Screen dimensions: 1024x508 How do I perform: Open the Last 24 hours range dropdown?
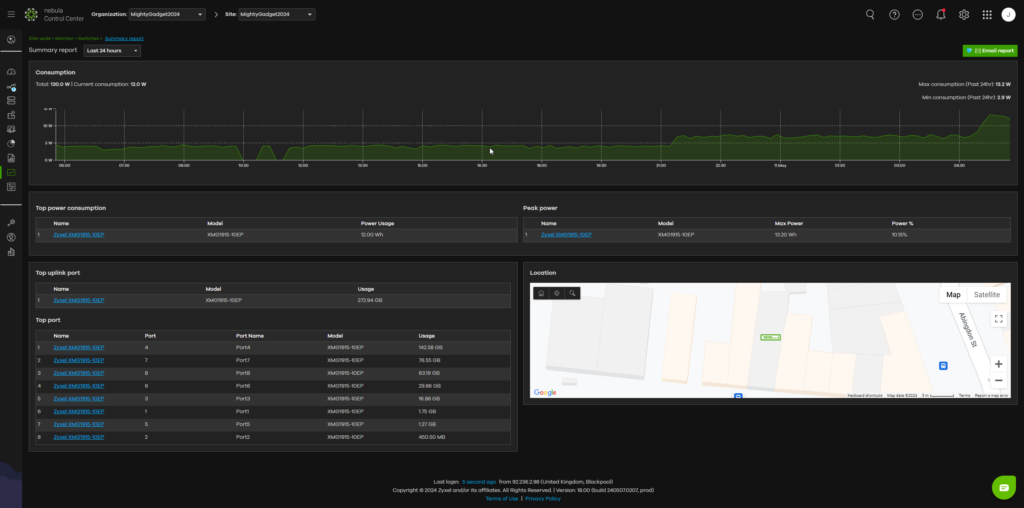112,50
